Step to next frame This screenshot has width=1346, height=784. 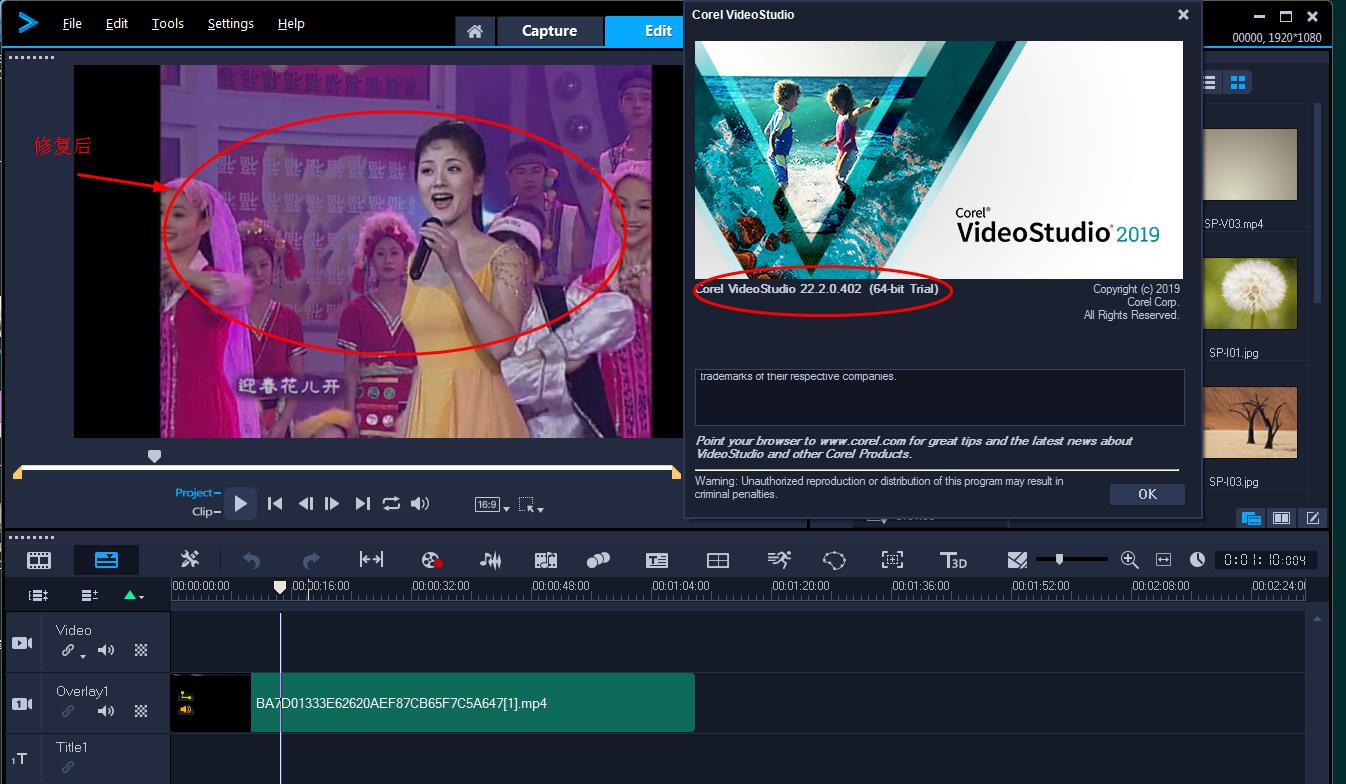pos(332,504)
